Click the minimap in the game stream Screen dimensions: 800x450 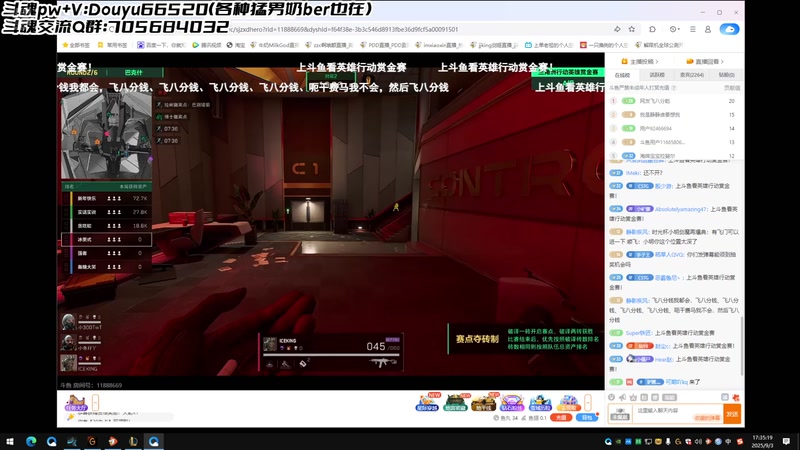106,135
